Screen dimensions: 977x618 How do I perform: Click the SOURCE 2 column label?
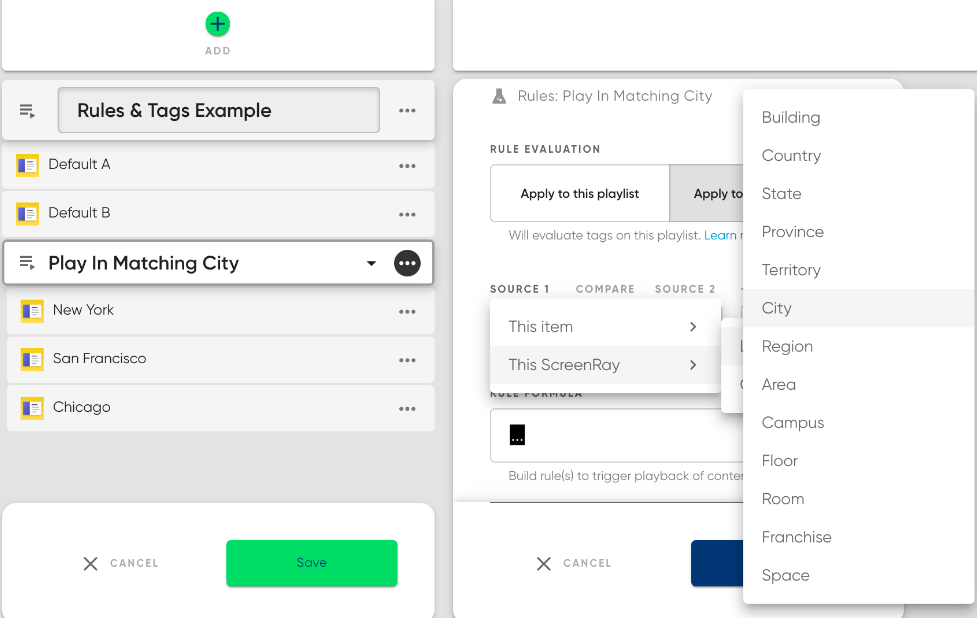[685, 289]
